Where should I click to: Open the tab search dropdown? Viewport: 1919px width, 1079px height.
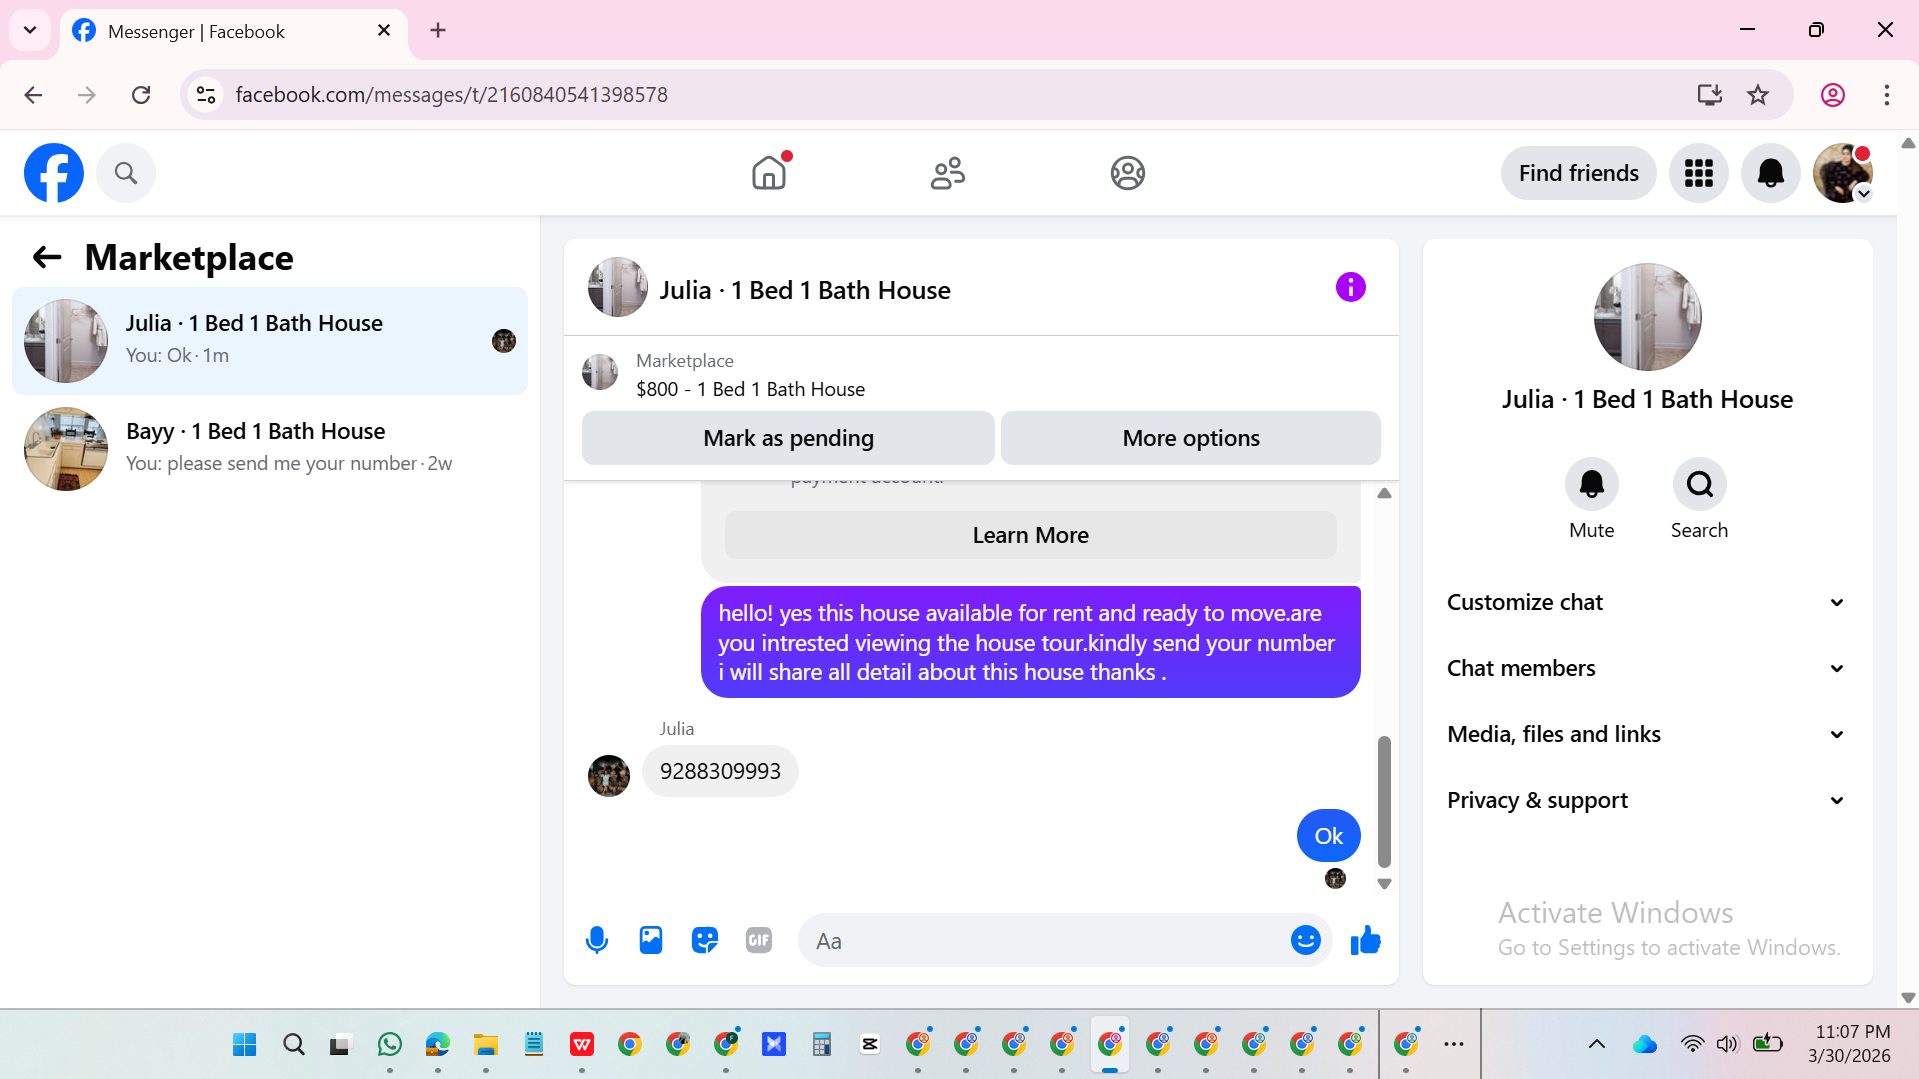point(30,31)
